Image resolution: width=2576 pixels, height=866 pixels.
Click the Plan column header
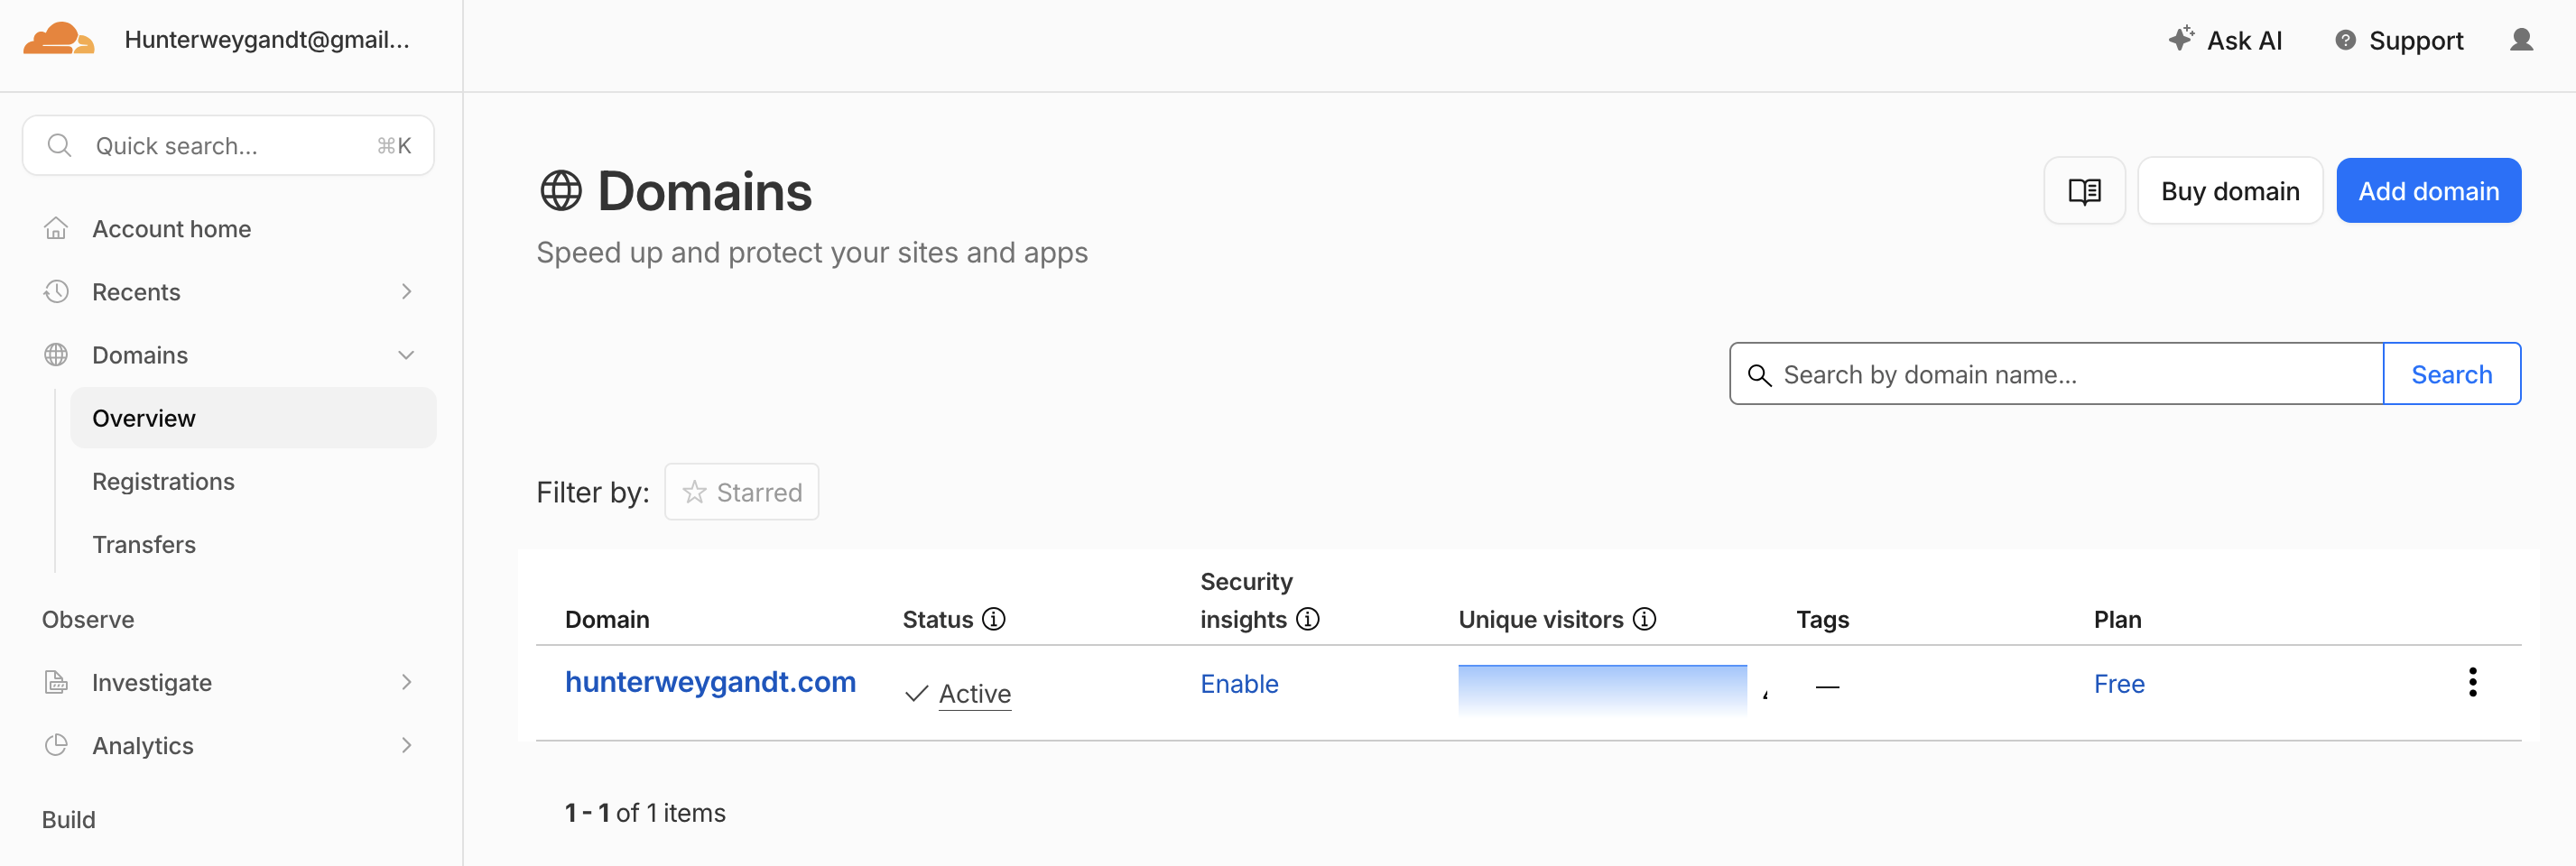tap(2117, 619)
